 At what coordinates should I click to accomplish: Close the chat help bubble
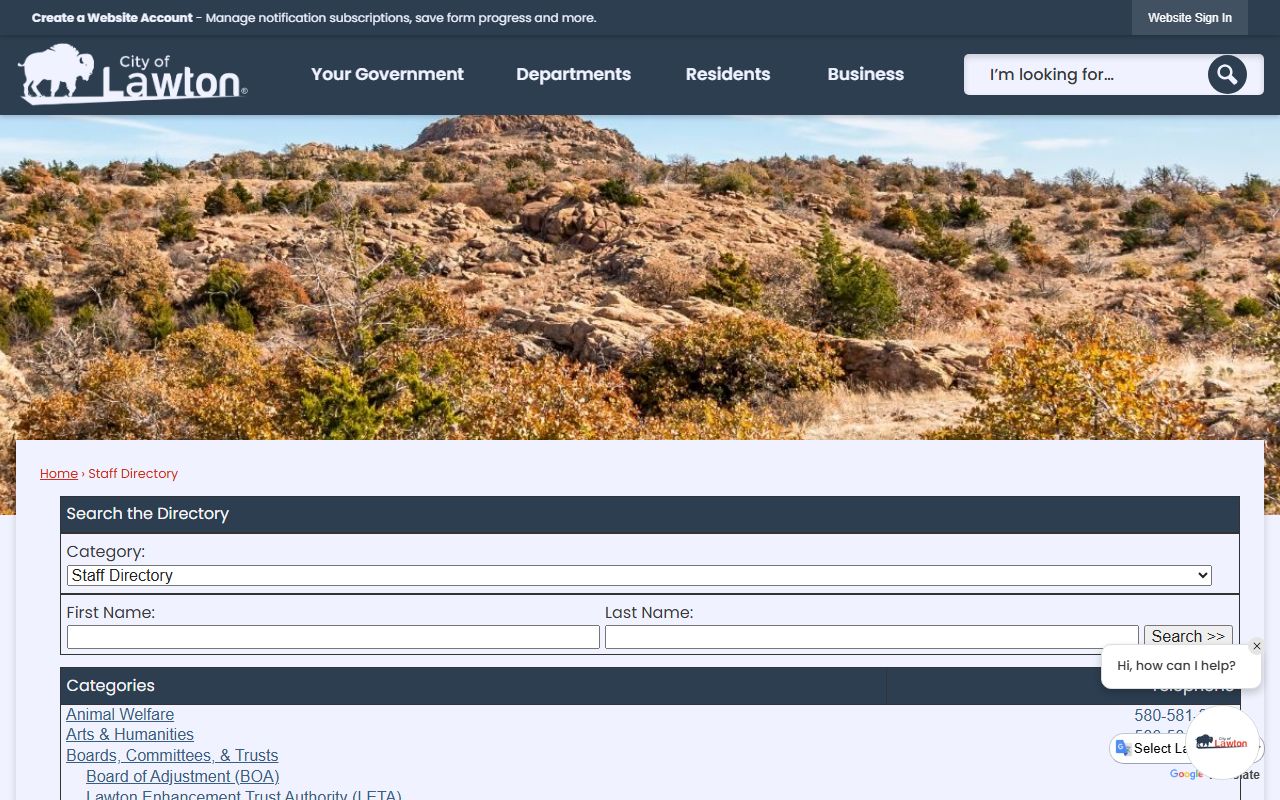(x=1257, y=646)
